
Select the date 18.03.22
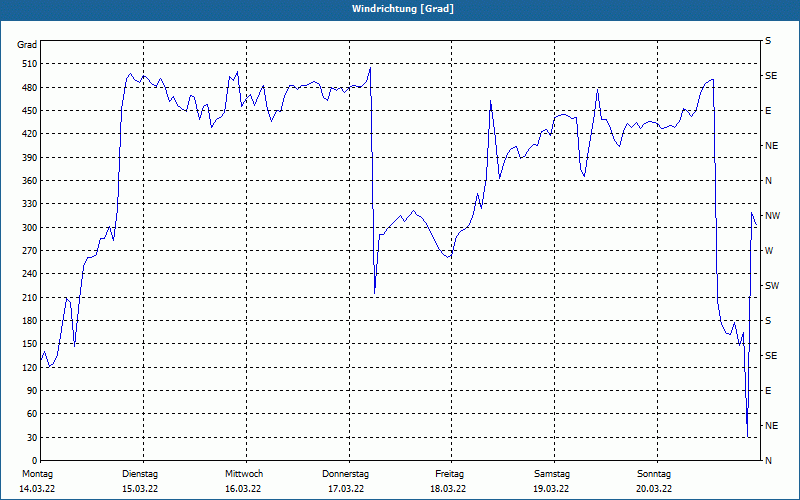coord(448,489)
